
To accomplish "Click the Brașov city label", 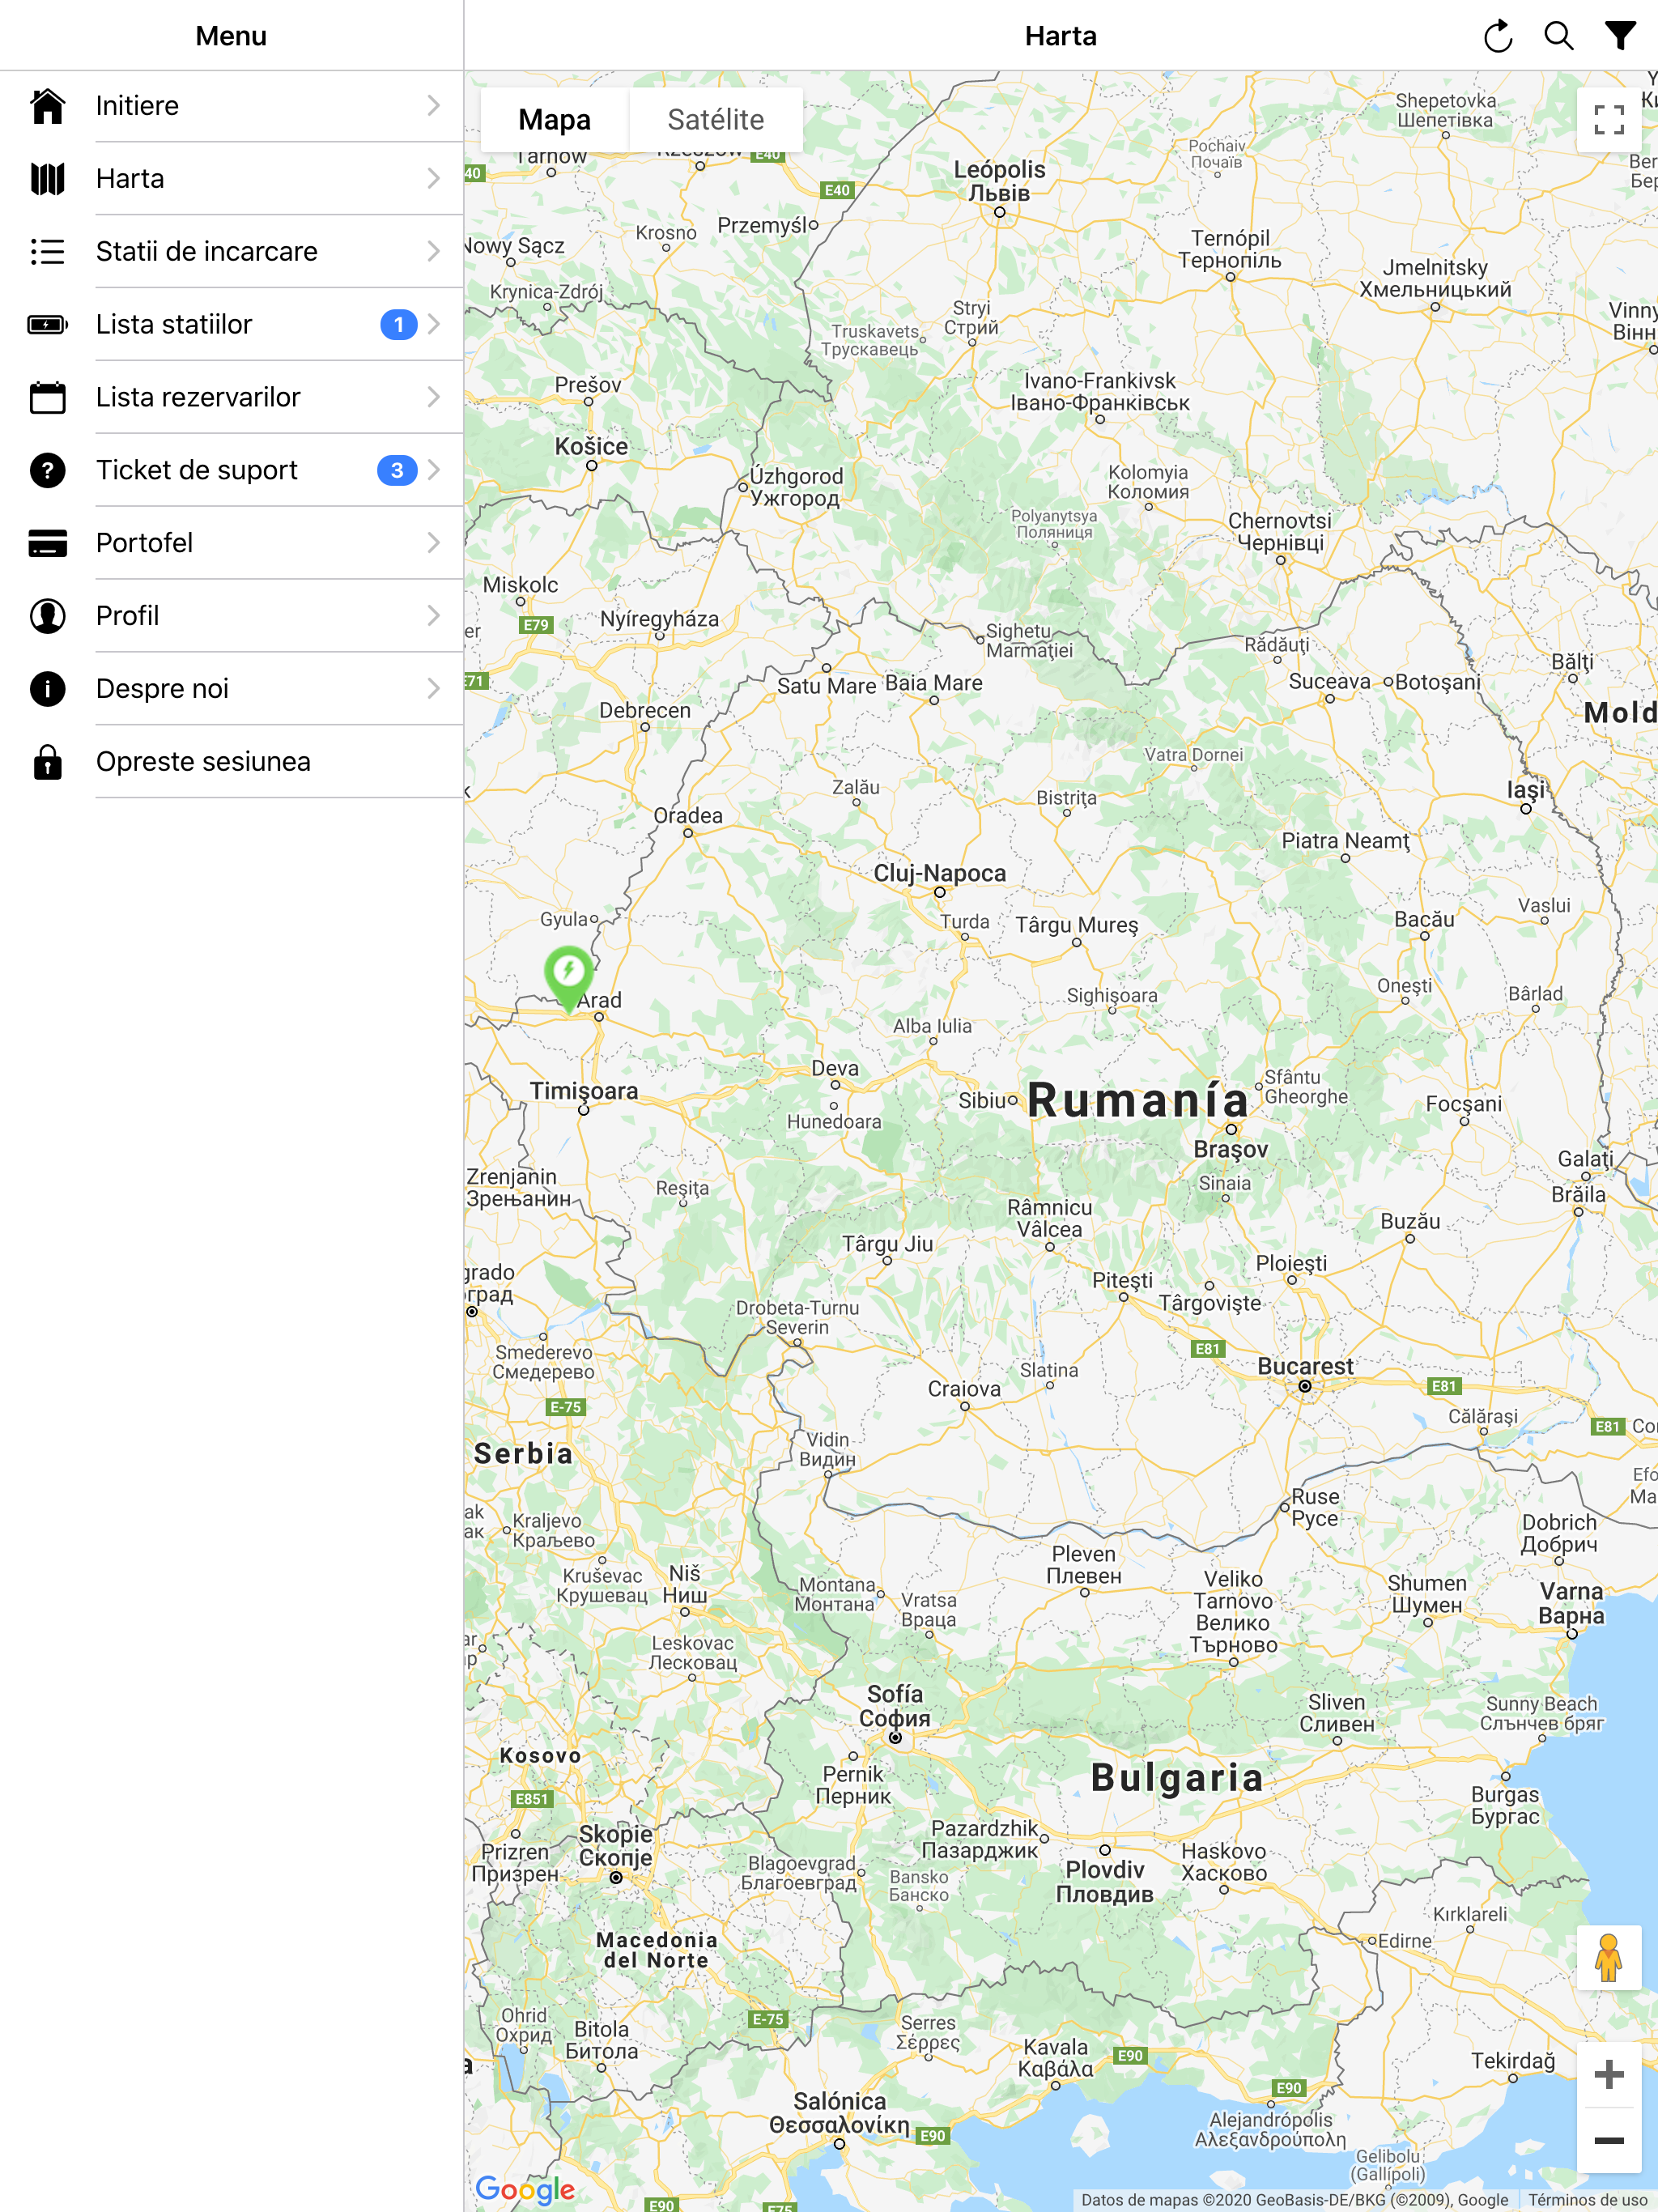I will click(x=1231, y=1149).
